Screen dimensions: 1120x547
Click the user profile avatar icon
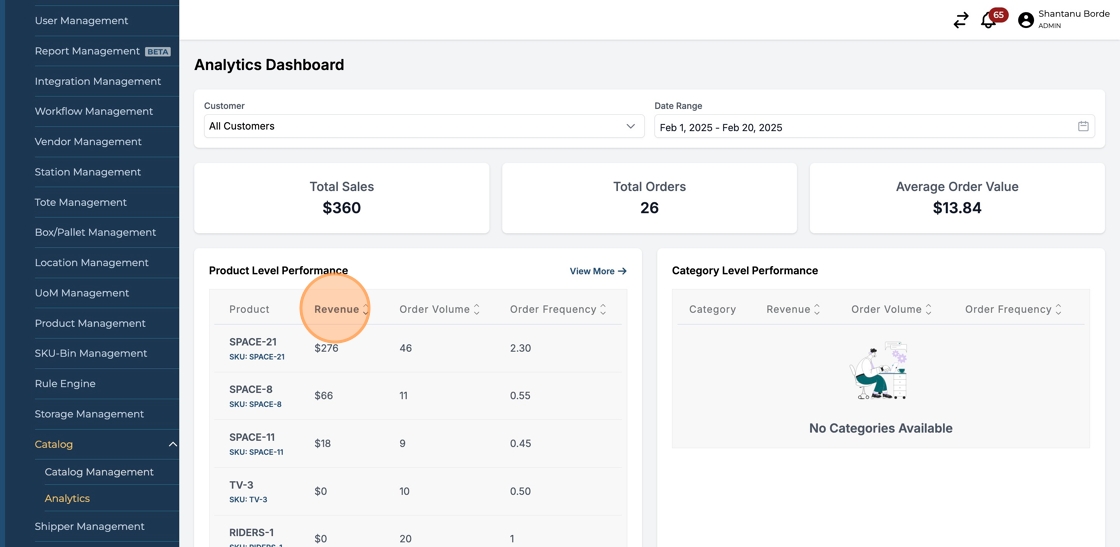1025,20
